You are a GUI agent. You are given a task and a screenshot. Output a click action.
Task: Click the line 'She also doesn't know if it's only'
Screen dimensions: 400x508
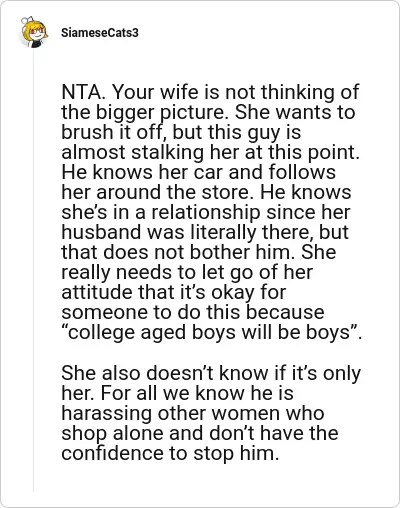(211, 373)
